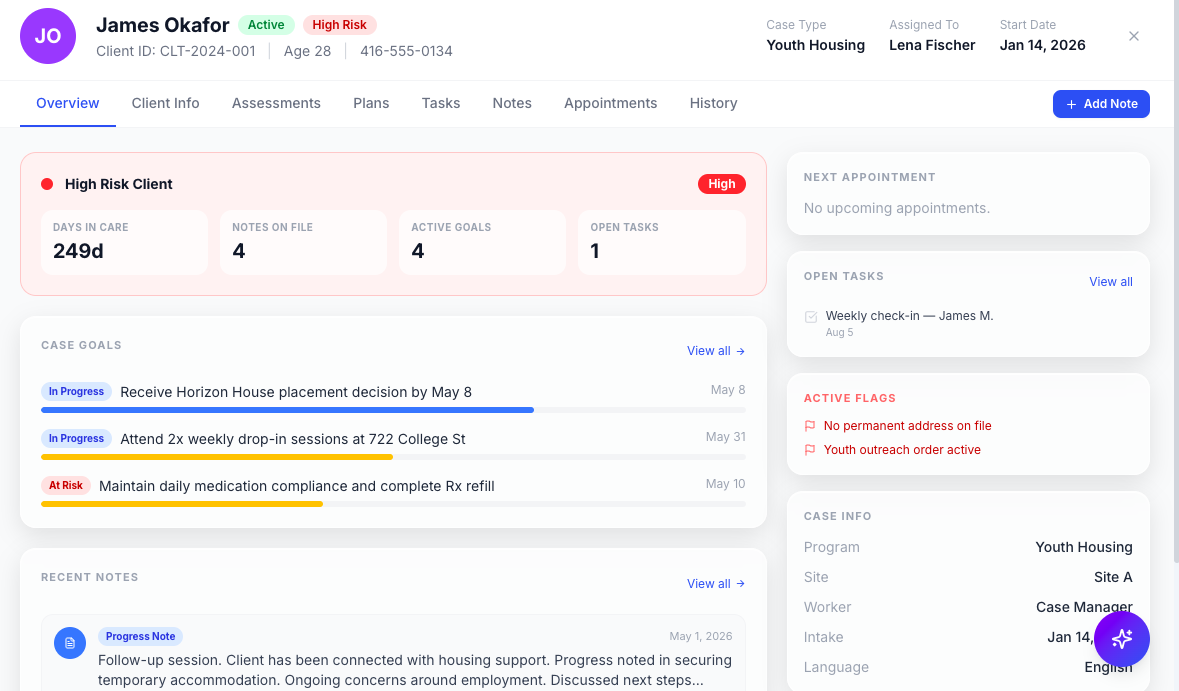Click the Days in Care stat card

(124, 242)
